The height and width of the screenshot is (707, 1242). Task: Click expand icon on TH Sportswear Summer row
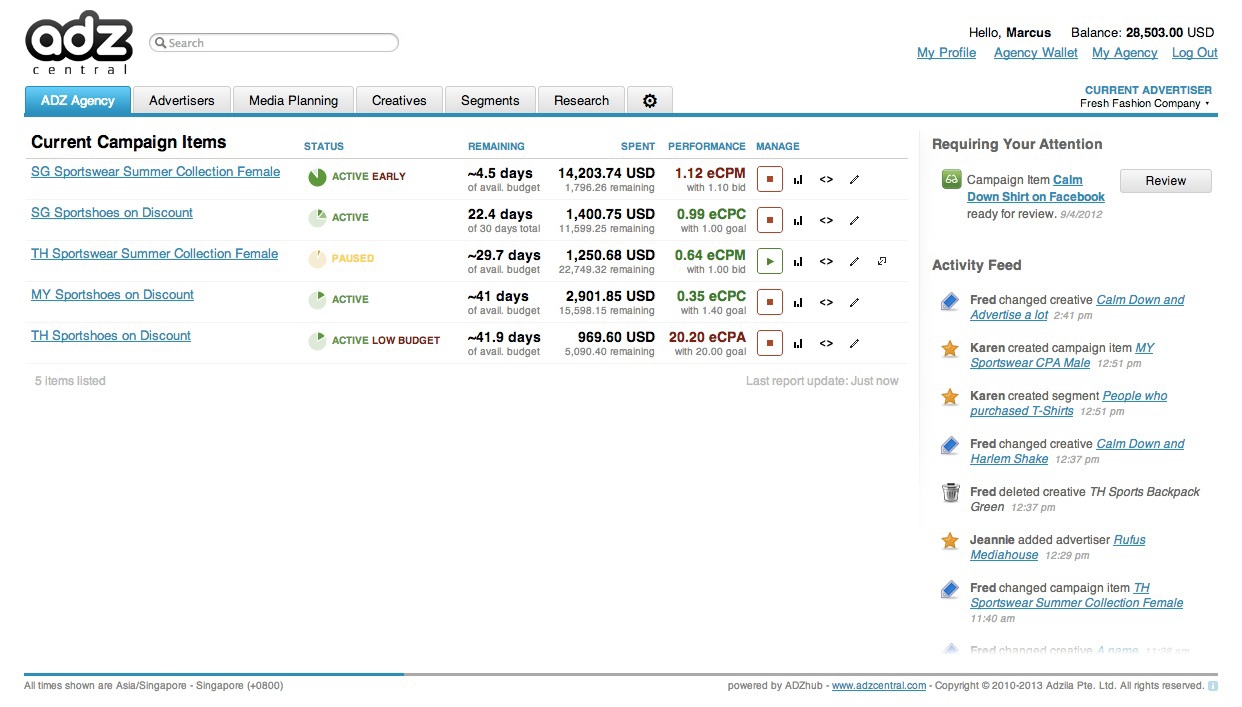882,262
